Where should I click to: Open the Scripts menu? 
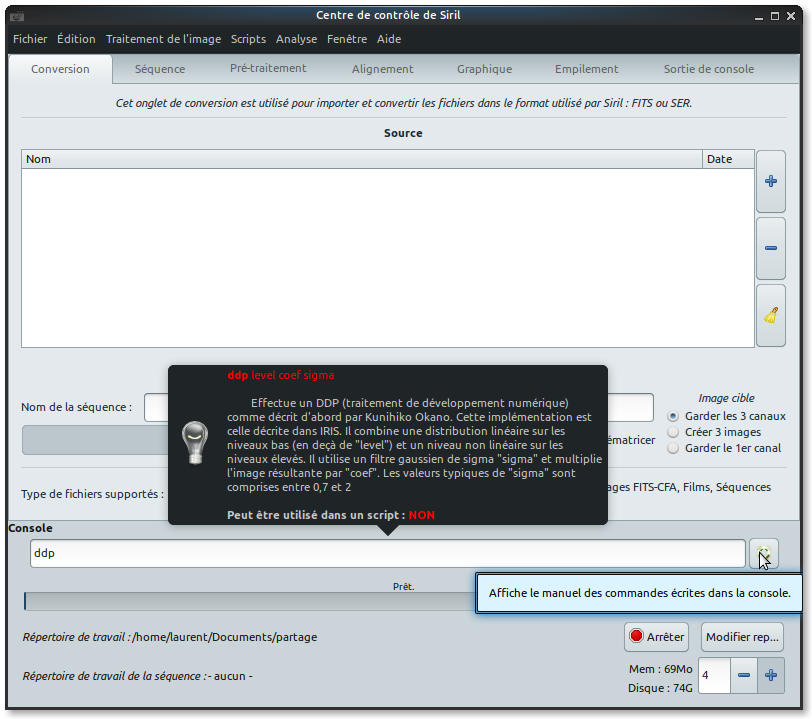tap(248, 39)
